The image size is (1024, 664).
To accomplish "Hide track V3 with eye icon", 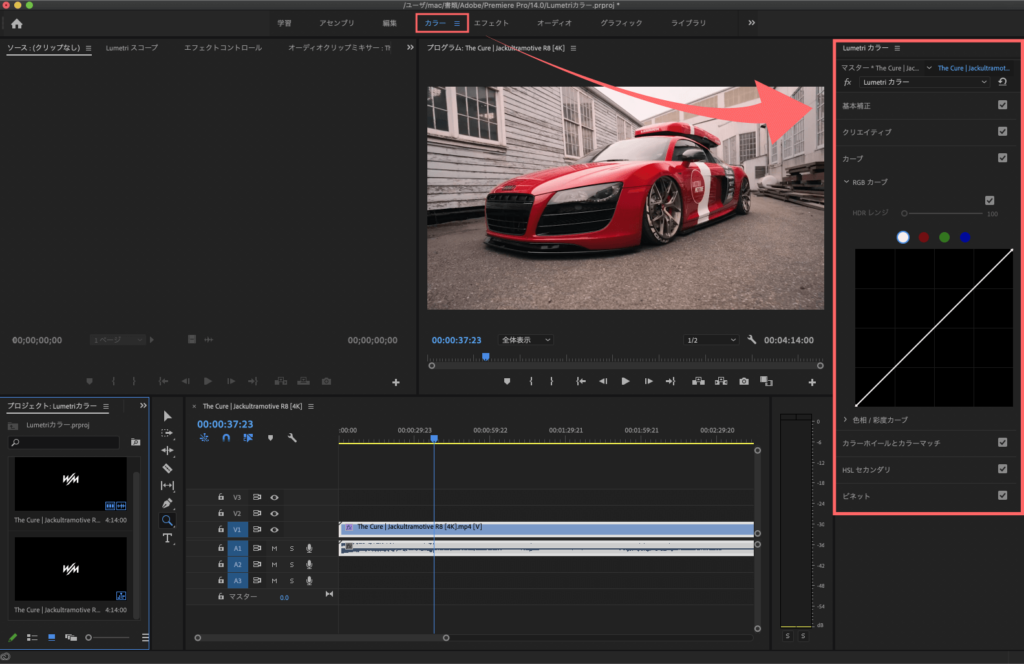I will (x=274, y=498).
